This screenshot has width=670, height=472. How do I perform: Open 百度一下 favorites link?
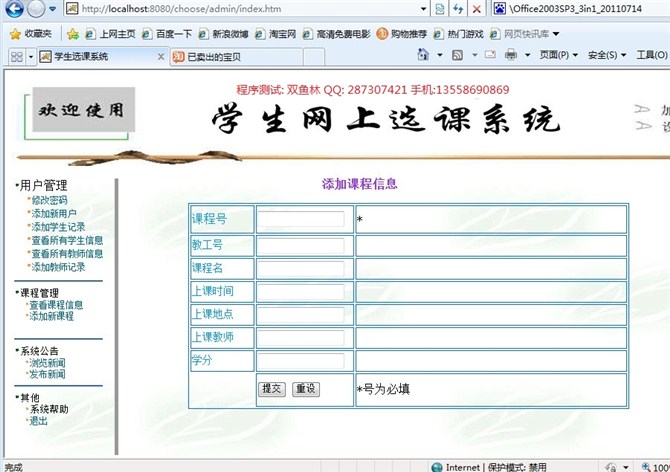(x=167, y=34)
